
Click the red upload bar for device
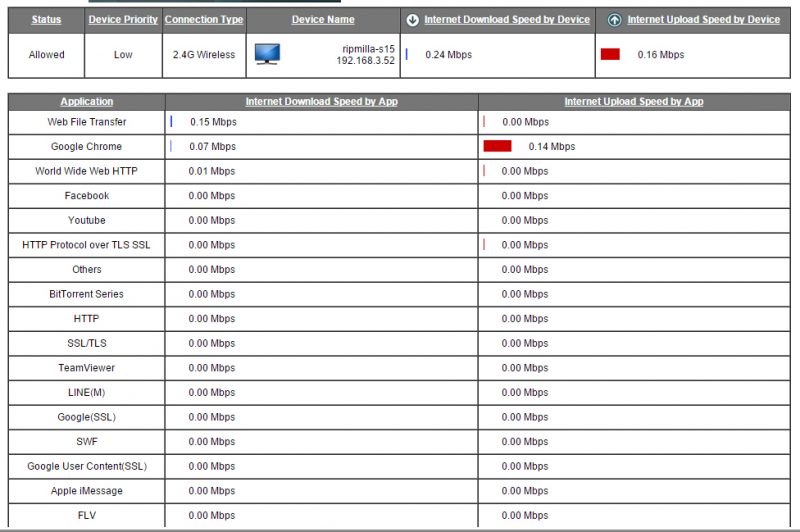click(610, 55)
